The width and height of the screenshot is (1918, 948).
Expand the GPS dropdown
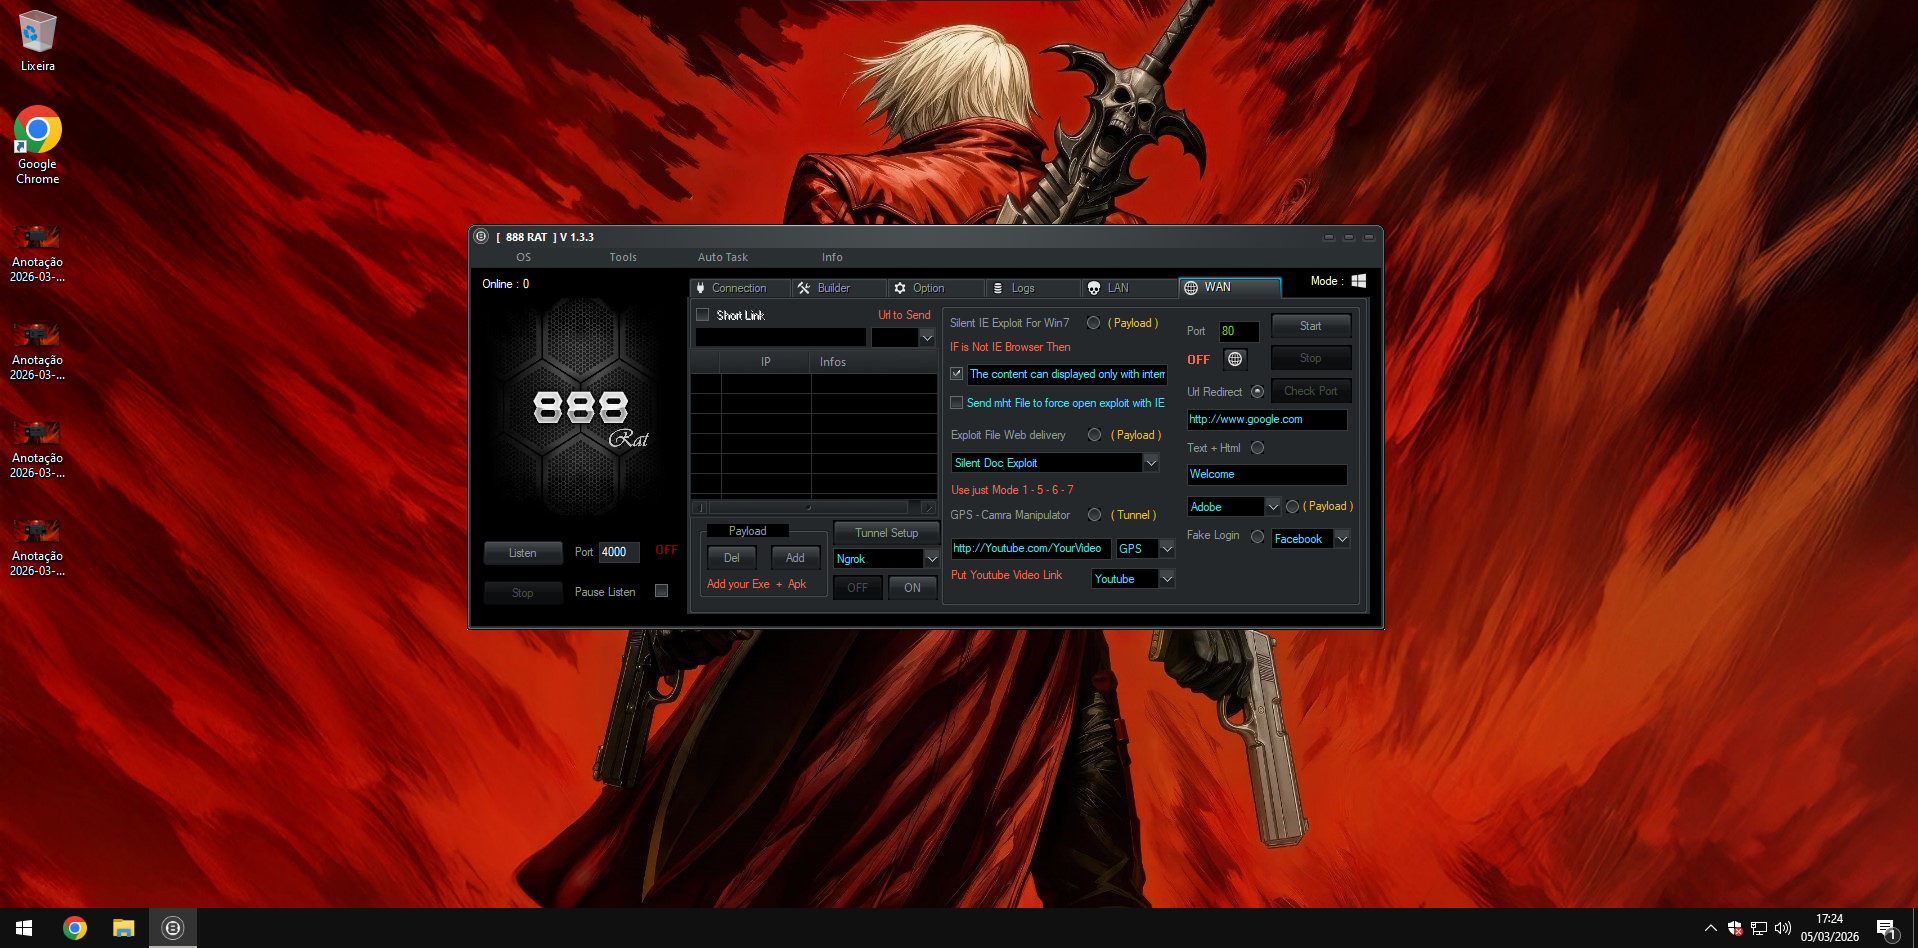click(1166, 549)
